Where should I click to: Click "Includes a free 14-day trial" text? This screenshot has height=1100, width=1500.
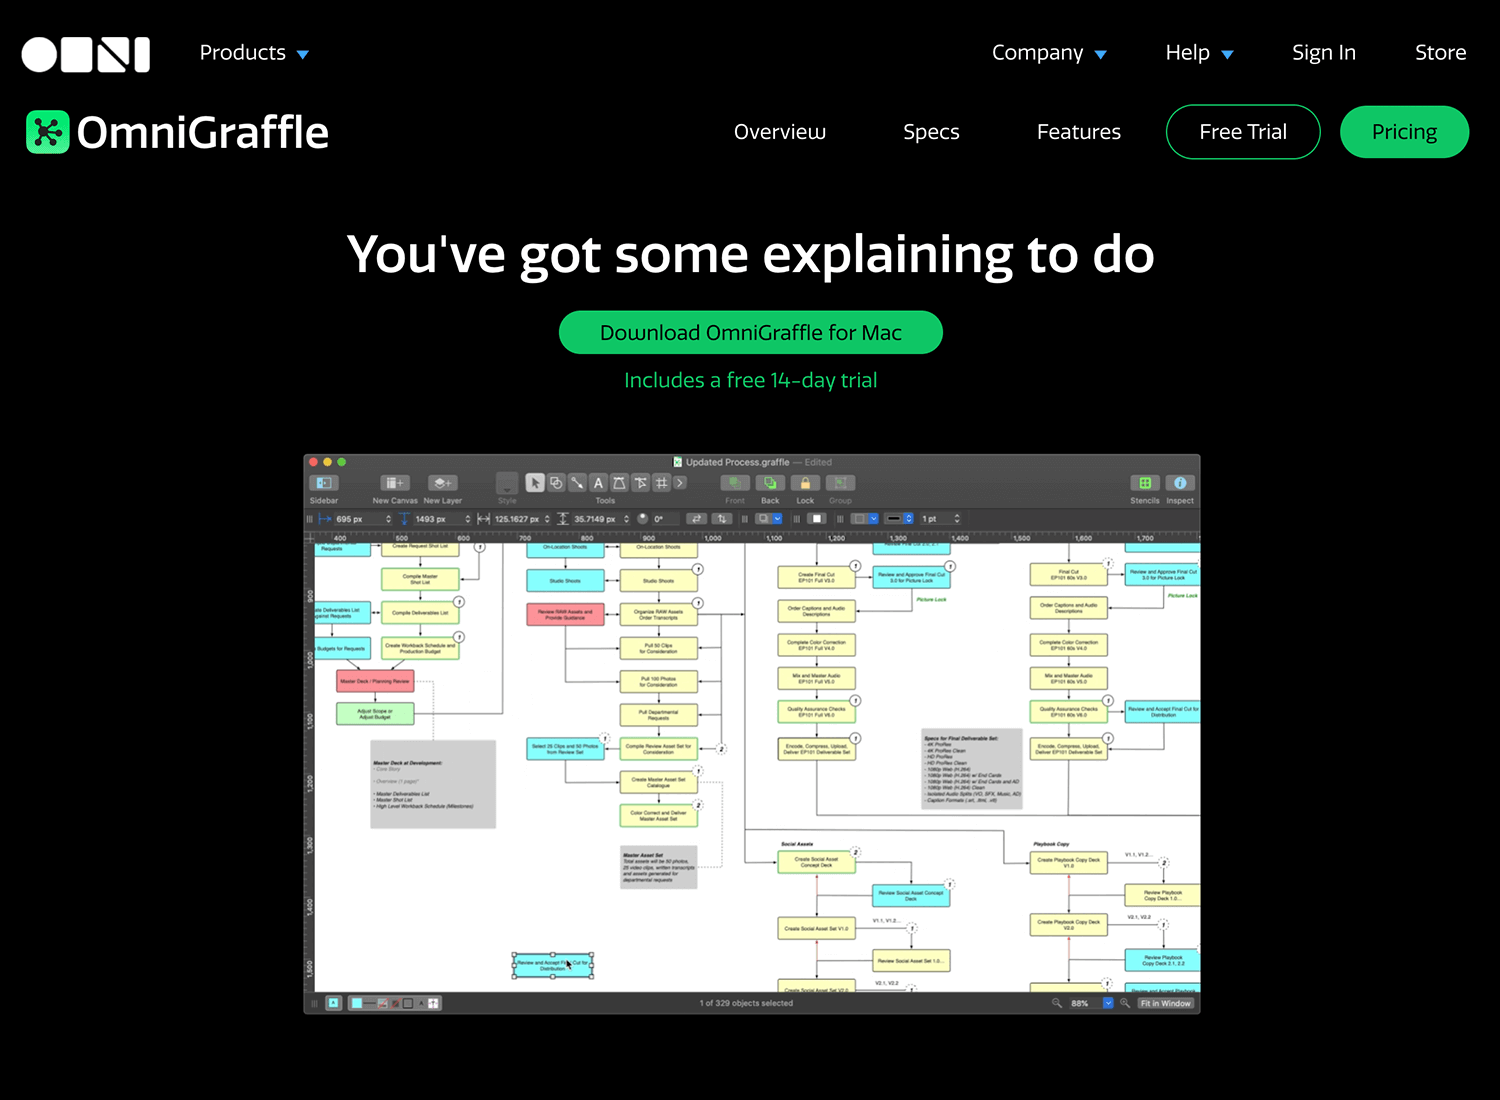(751, 380)
